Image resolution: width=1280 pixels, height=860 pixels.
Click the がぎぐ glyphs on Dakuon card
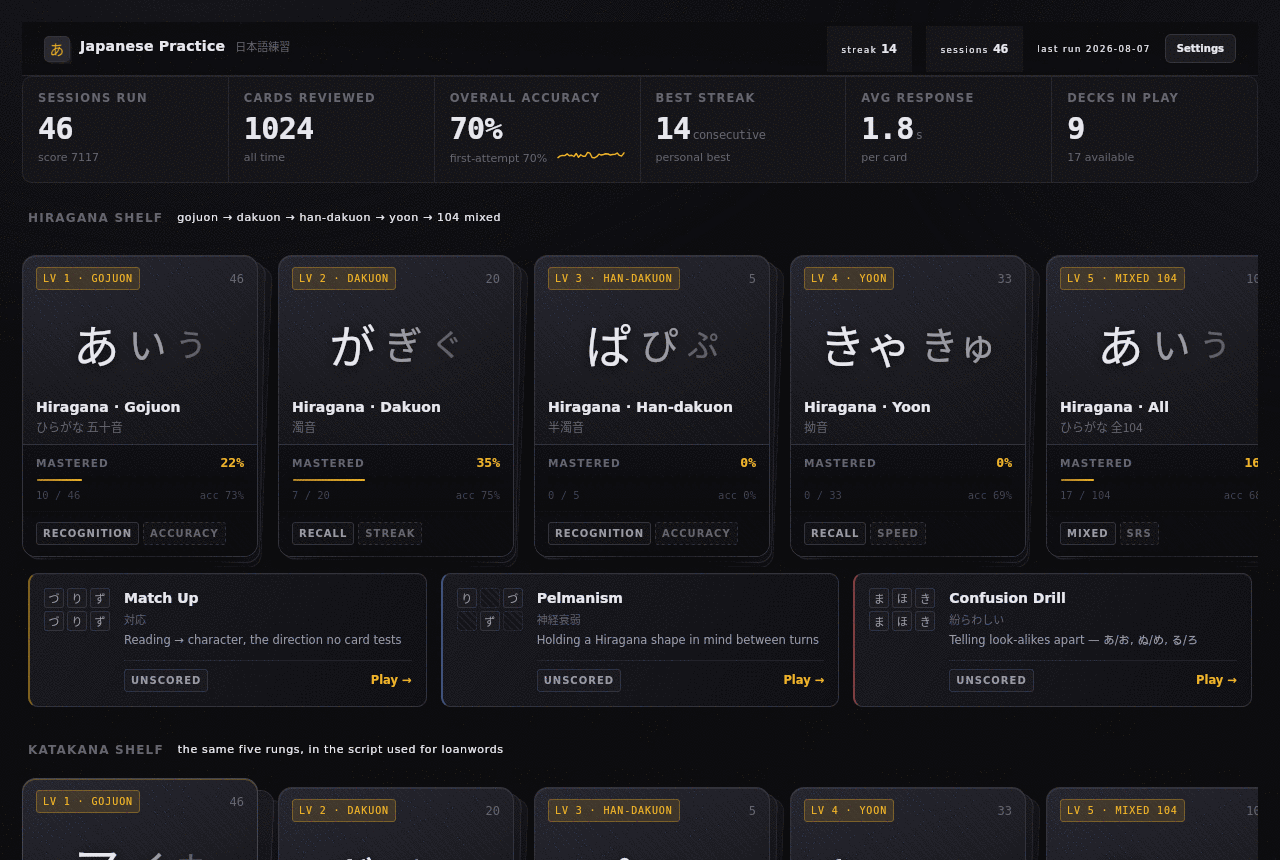coord(396,345)
